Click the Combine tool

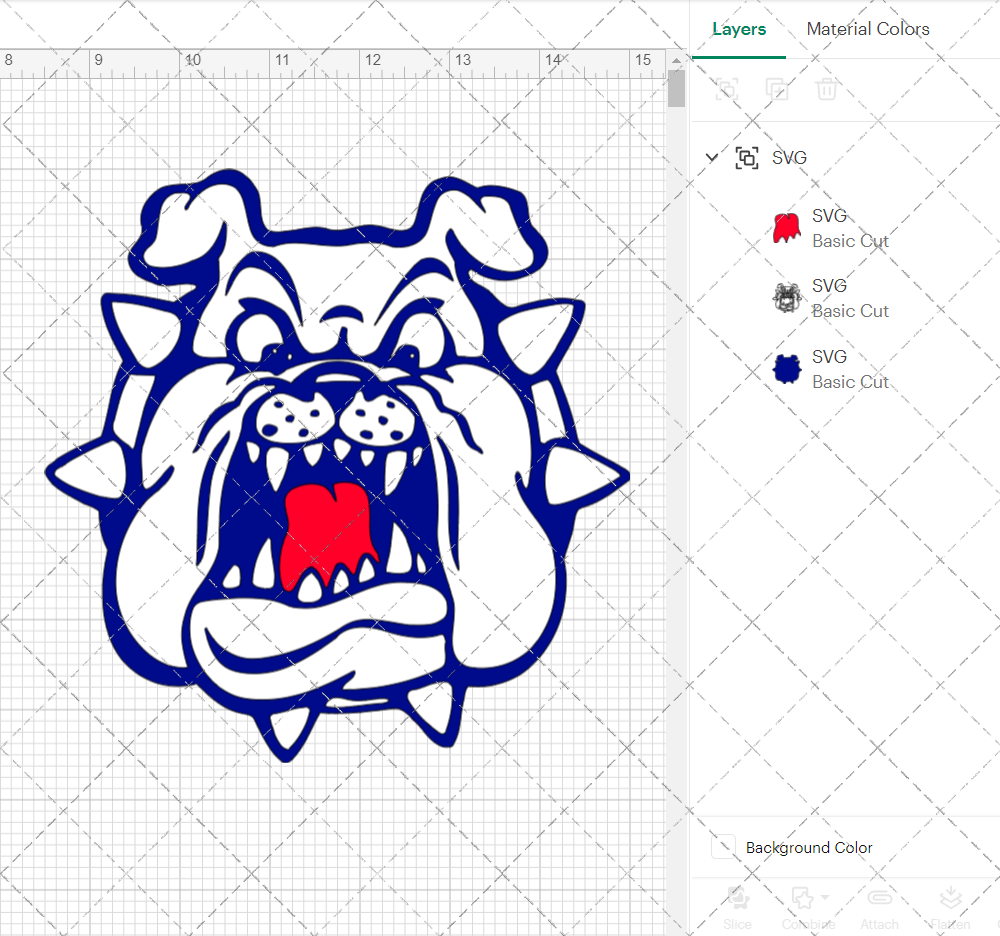pyautogui.click(x=808, y=907)
